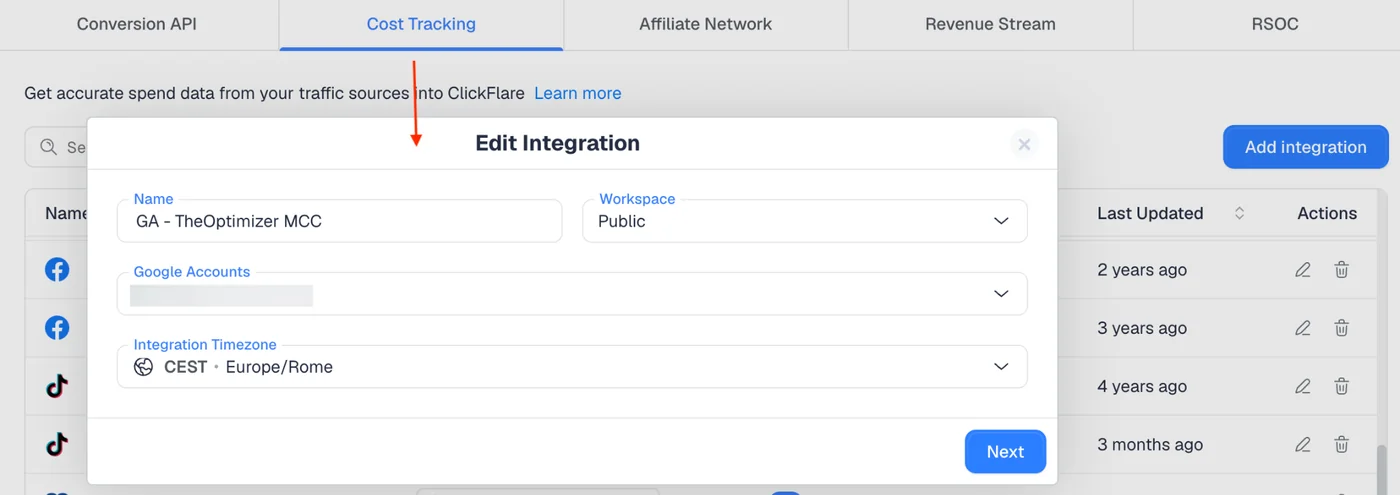Click the Facebook icon in the 2 years ago row

click(57, 270)
